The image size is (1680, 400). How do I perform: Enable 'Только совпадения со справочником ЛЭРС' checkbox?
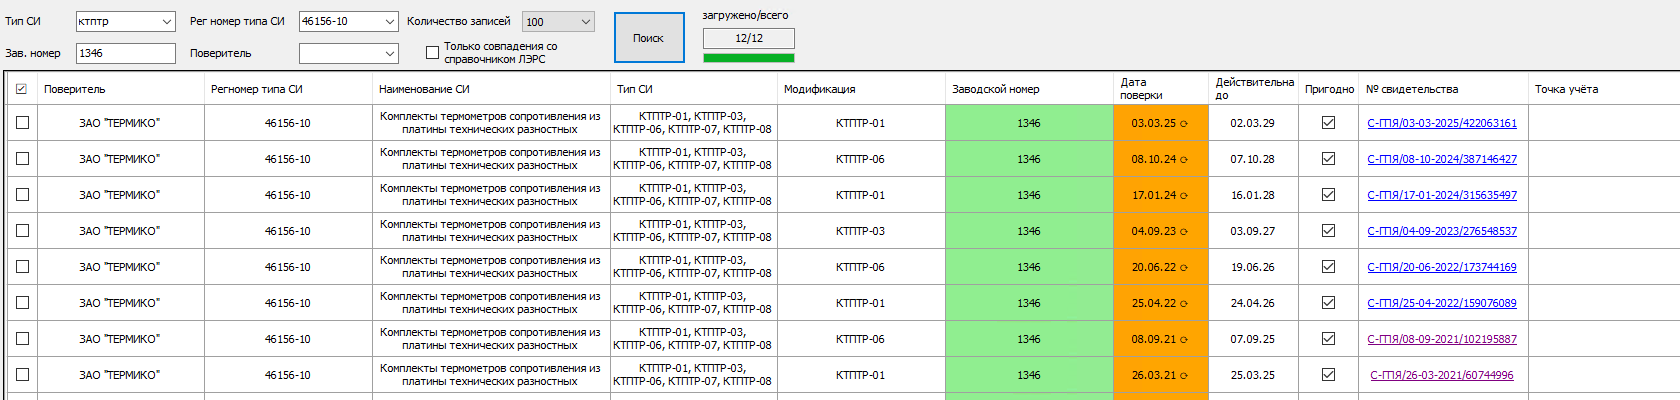click(432, 52)
